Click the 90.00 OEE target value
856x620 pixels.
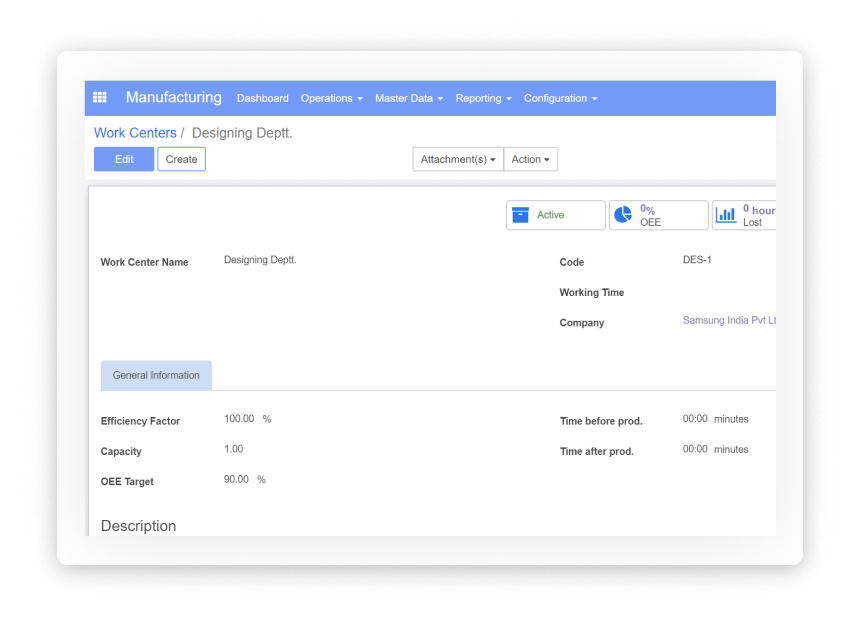pos(236,479)
